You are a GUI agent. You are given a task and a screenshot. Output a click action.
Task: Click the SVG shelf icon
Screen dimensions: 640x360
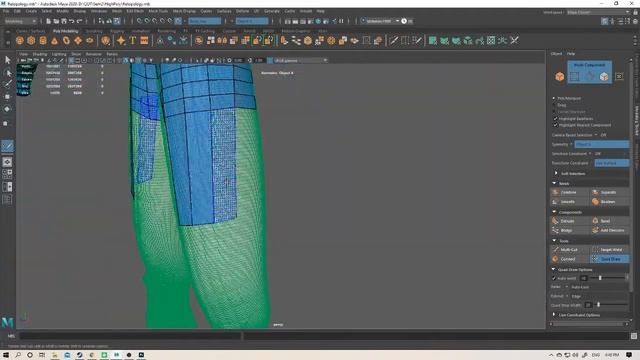pos(144,40)
